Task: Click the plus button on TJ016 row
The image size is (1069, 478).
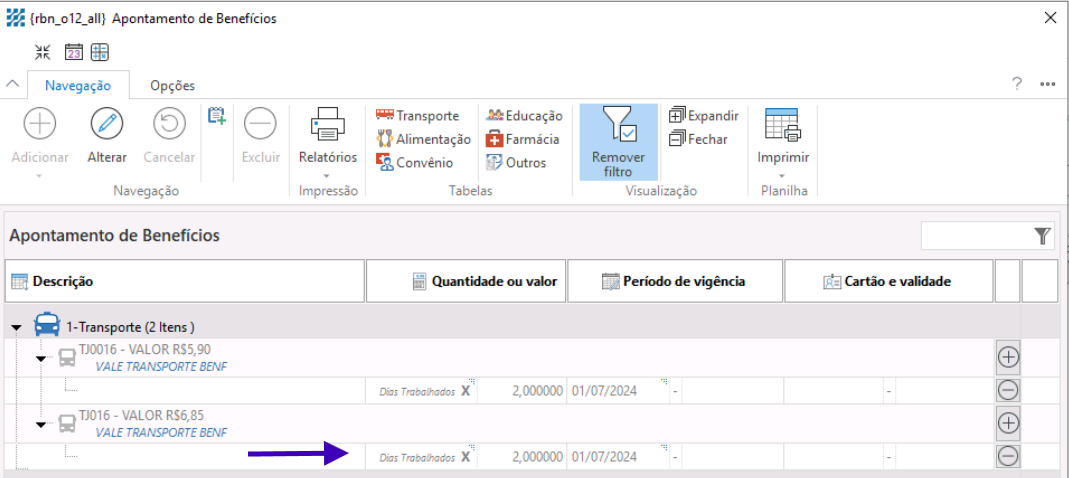Action: (1008, 423)
